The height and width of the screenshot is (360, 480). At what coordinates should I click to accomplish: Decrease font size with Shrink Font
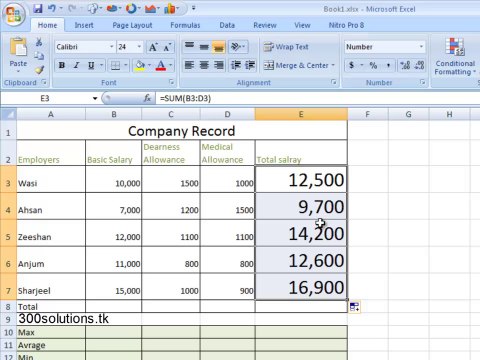(167, 47)
